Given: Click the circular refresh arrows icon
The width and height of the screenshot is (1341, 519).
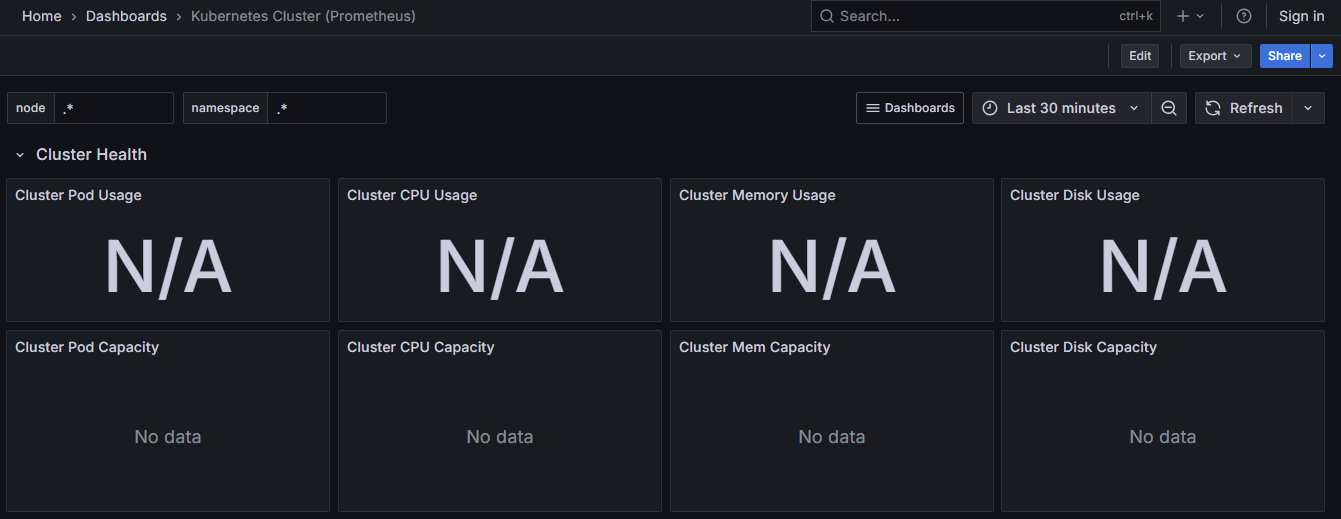Looking at the screenshot, I should point(1213,108).
